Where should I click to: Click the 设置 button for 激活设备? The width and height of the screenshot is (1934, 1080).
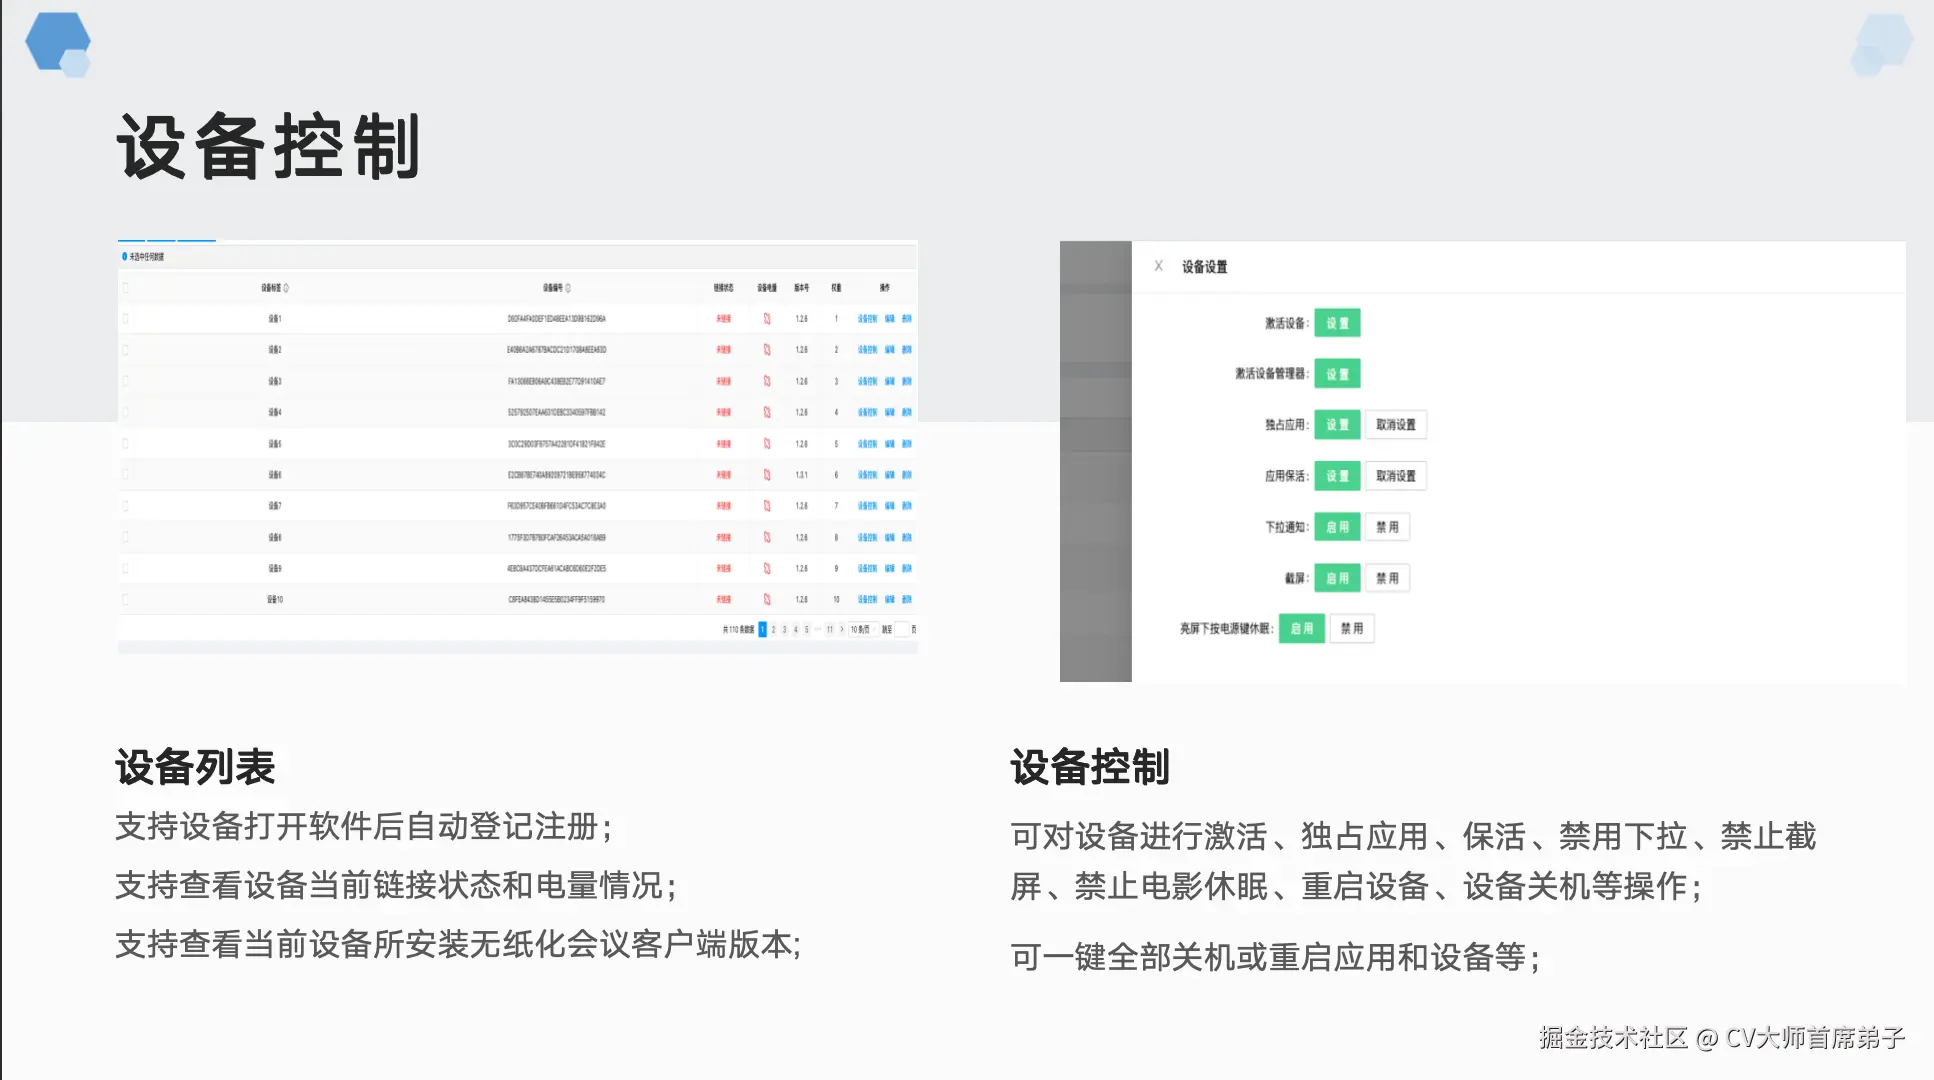(1338, 323)
